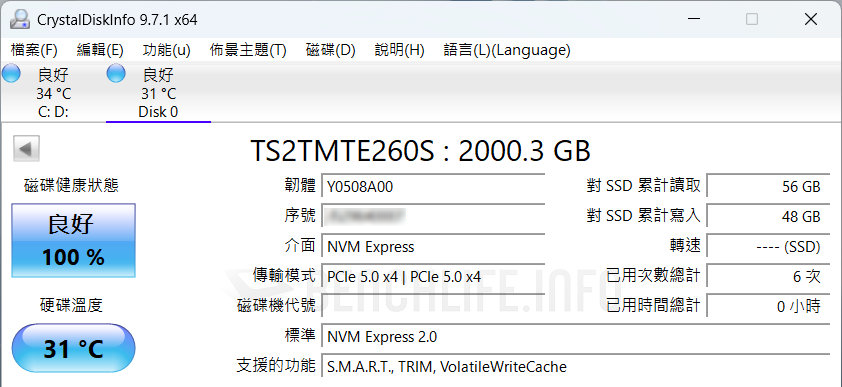The height and width of the screenshot is (387, 842).
Task: Open the 編輯(E) menu
Action: [x=100, y=50]
